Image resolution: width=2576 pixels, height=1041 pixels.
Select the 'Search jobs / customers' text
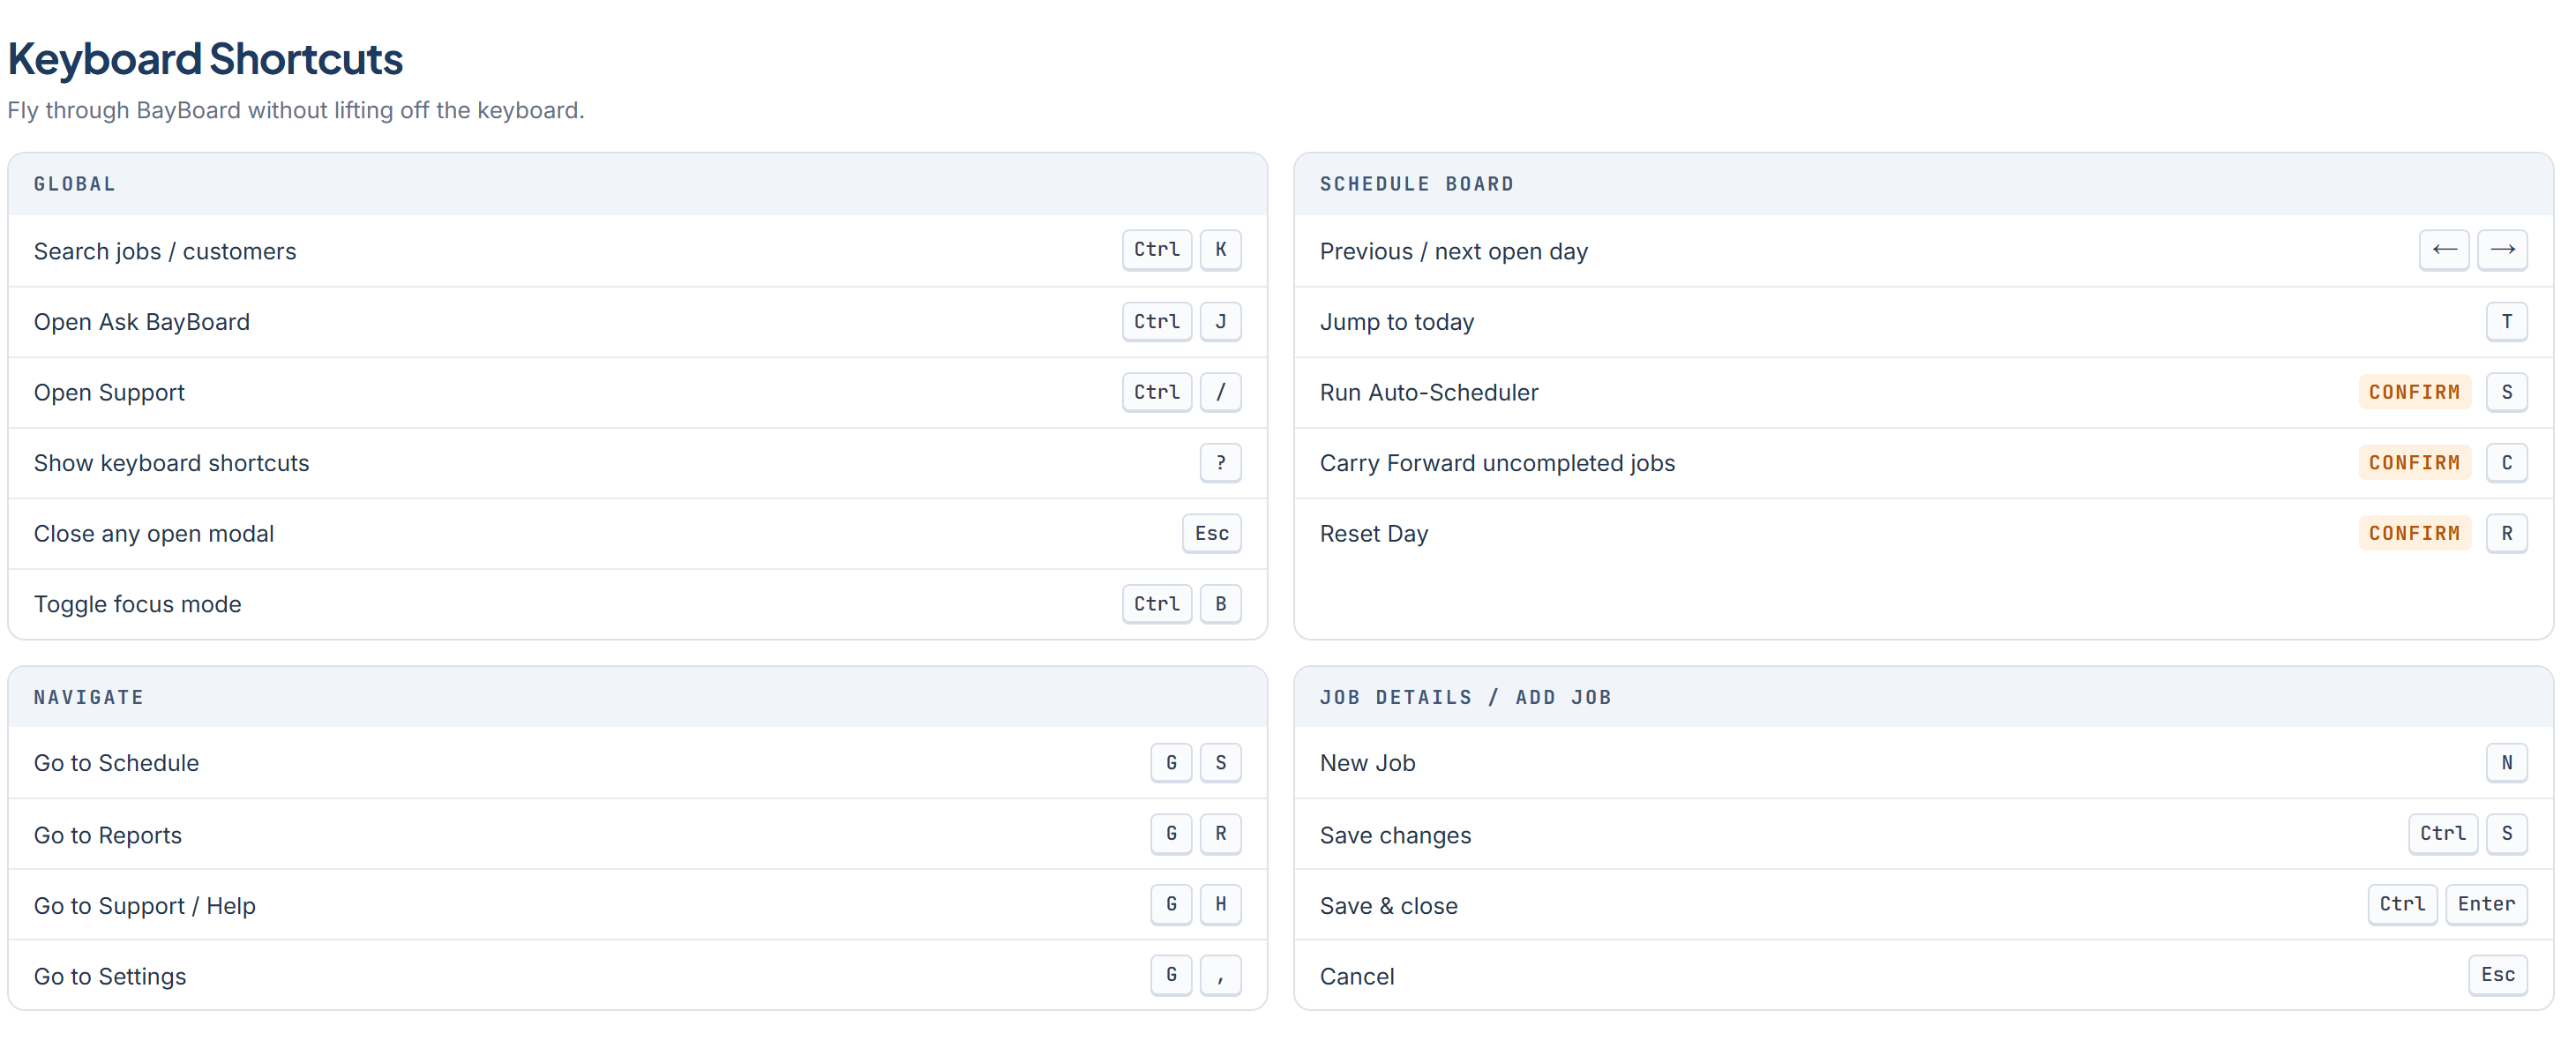point(165,251)
